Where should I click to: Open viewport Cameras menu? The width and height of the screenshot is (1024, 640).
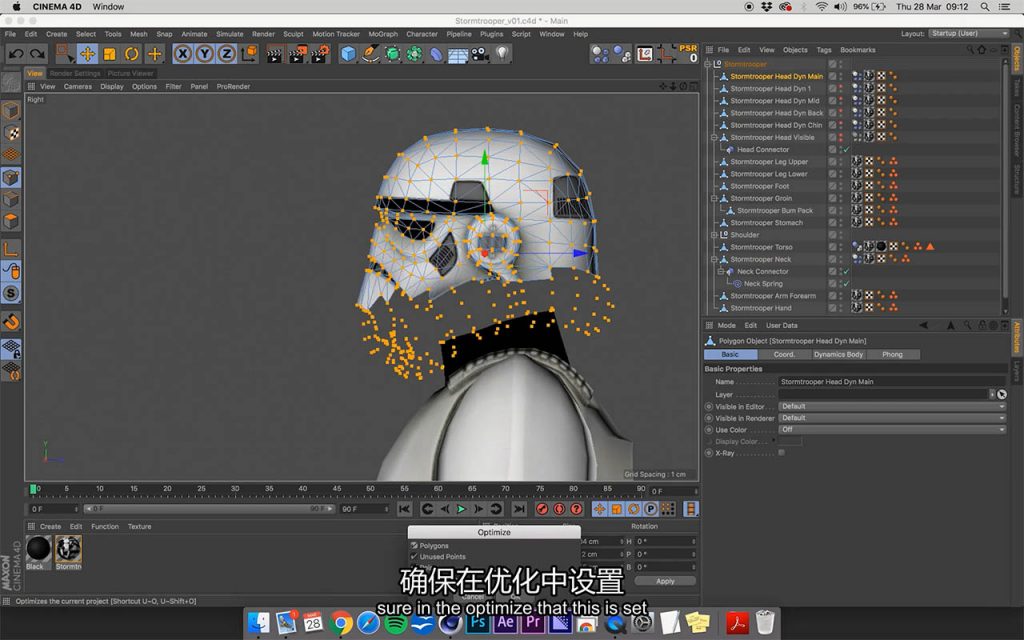78,86
